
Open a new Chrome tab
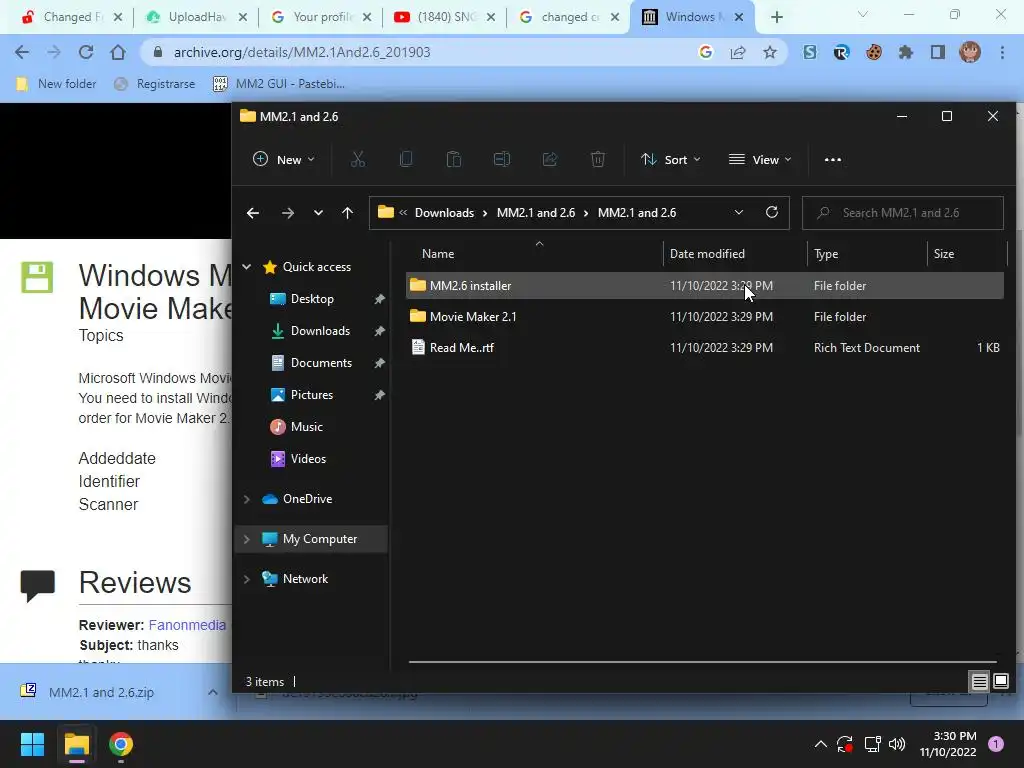point(776,17)
